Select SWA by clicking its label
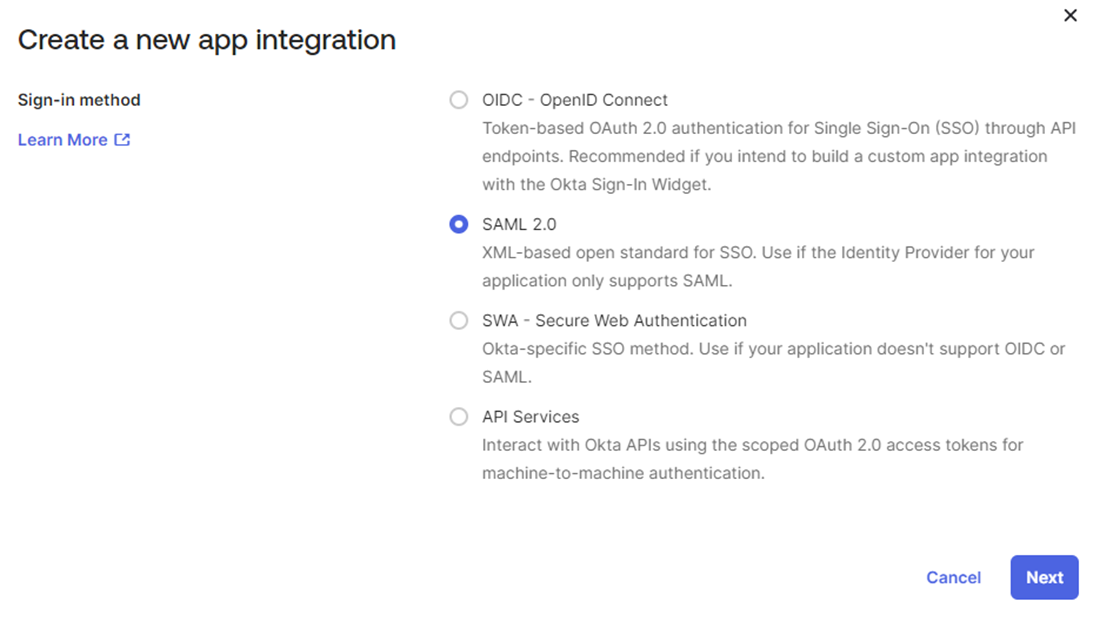This screenshot has height=622, width=1093. point(613,320)
